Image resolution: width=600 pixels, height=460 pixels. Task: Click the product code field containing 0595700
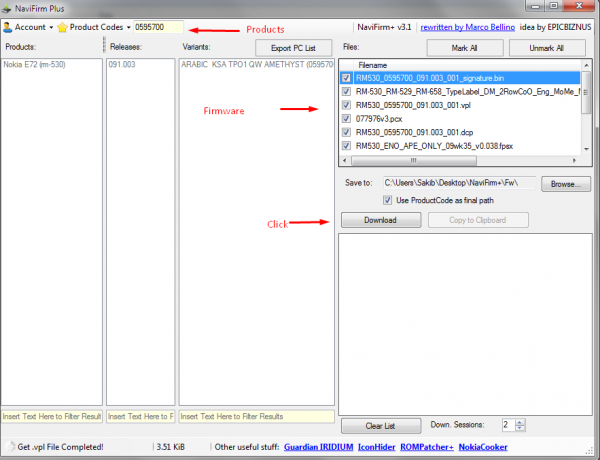tap(158, 27)
